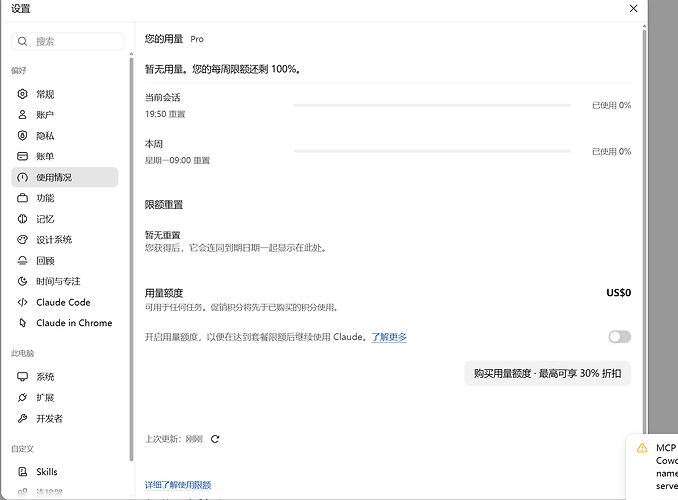Viewport: 678px width, 500px height.
Task: Click the brain icon beside 记忆
Action: (22, 219)
